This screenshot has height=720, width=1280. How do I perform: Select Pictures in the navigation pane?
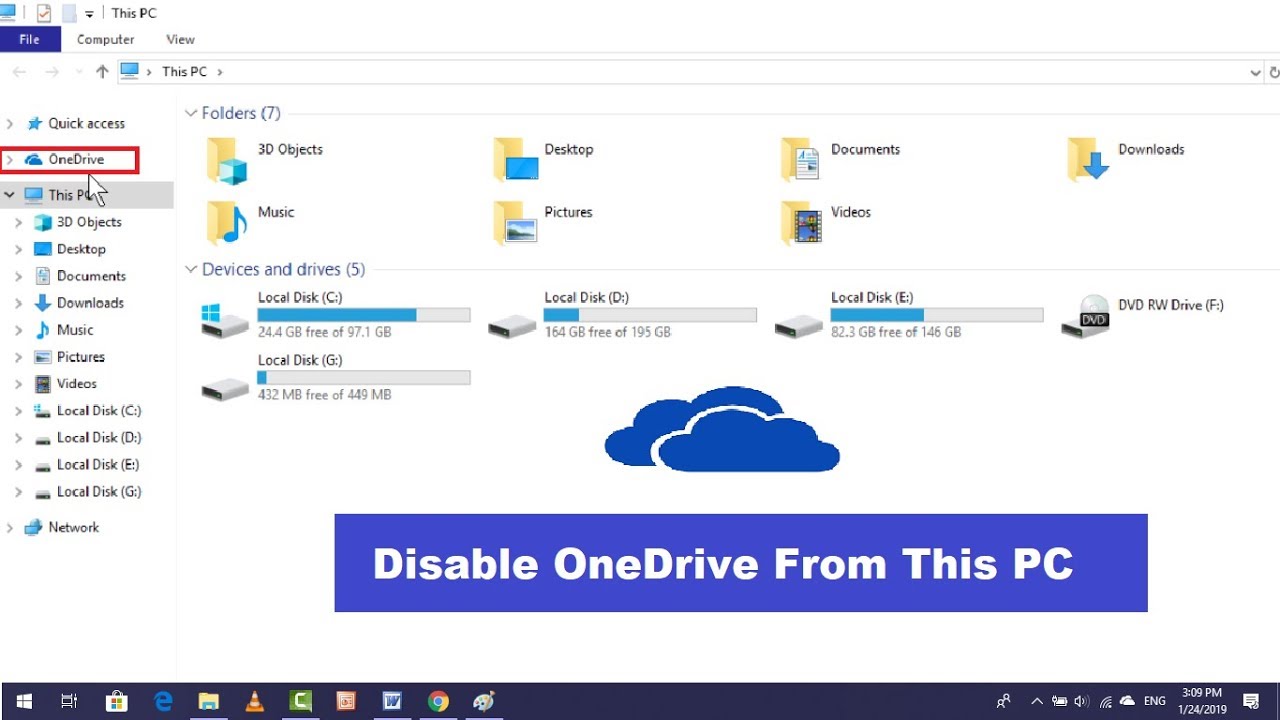click(x=69, y=357)
